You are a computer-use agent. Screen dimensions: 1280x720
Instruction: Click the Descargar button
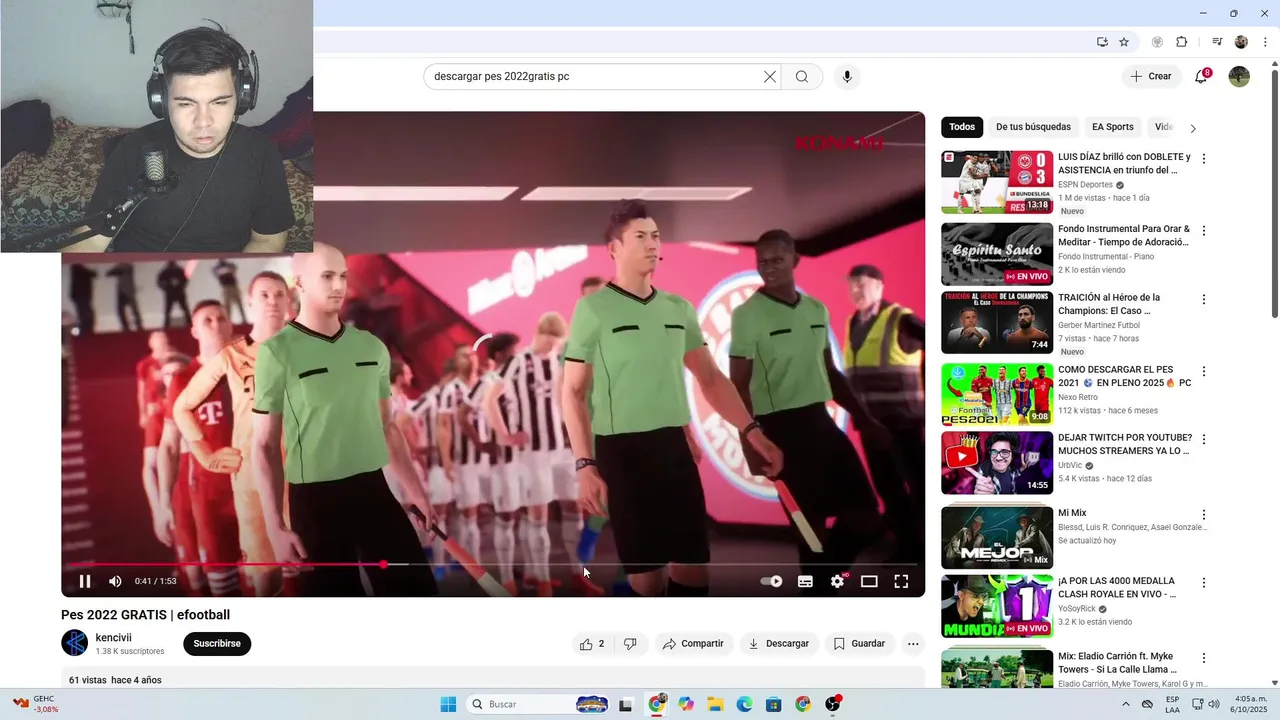779,644
